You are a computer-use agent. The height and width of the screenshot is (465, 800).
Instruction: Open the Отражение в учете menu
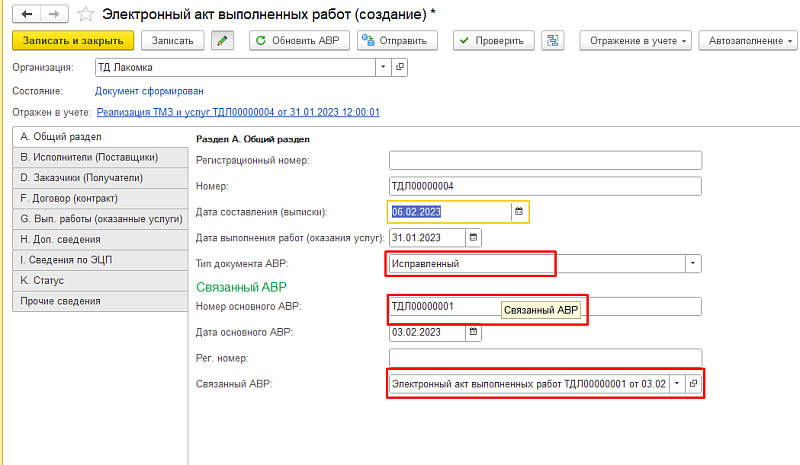coord(640,41)
